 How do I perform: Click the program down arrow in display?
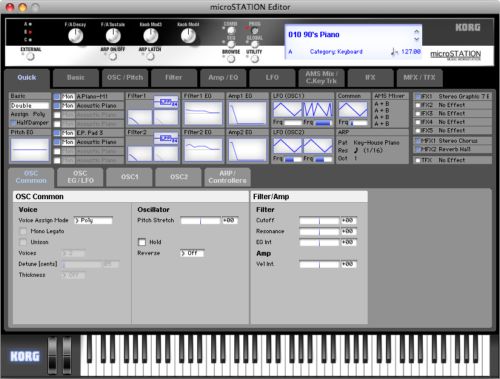[417, 39]
